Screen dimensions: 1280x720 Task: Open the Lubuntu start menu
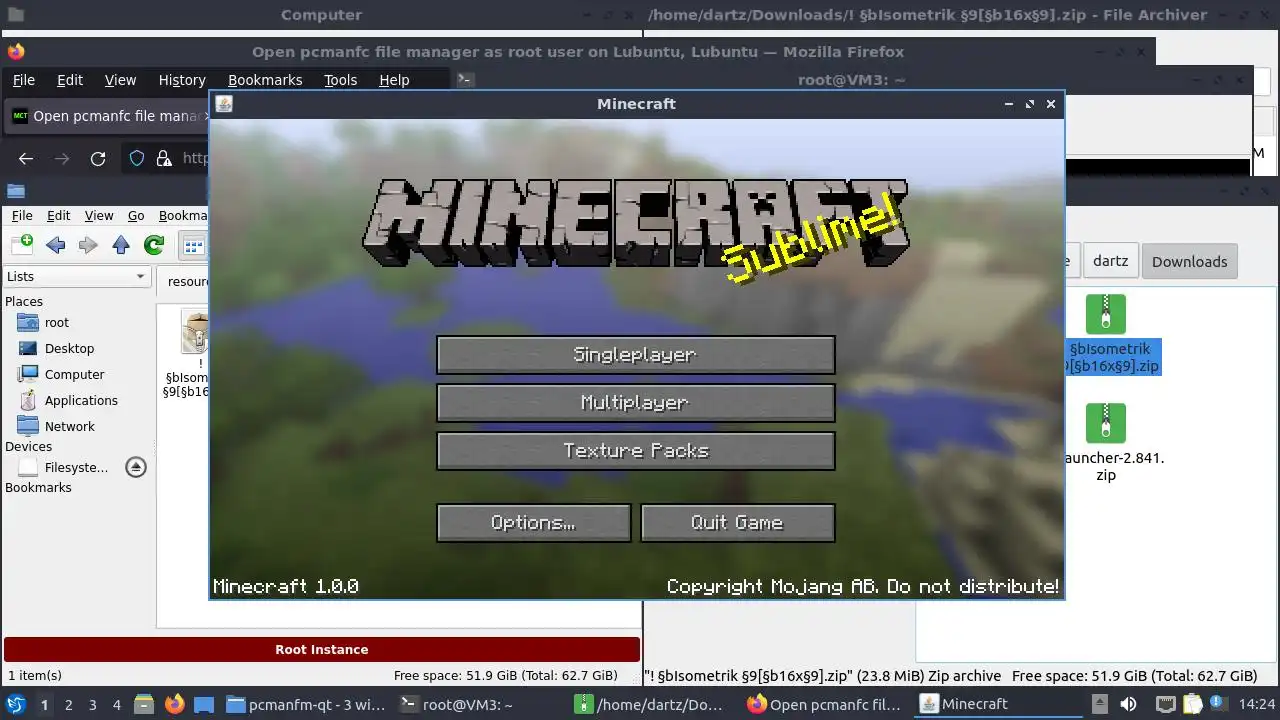tap(16, 704)
